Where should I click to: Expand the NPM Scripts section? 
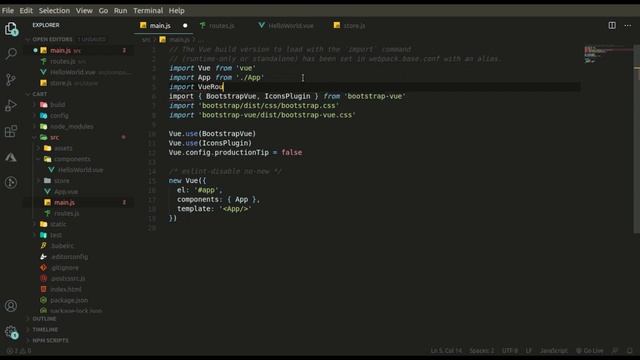(50, 340)
